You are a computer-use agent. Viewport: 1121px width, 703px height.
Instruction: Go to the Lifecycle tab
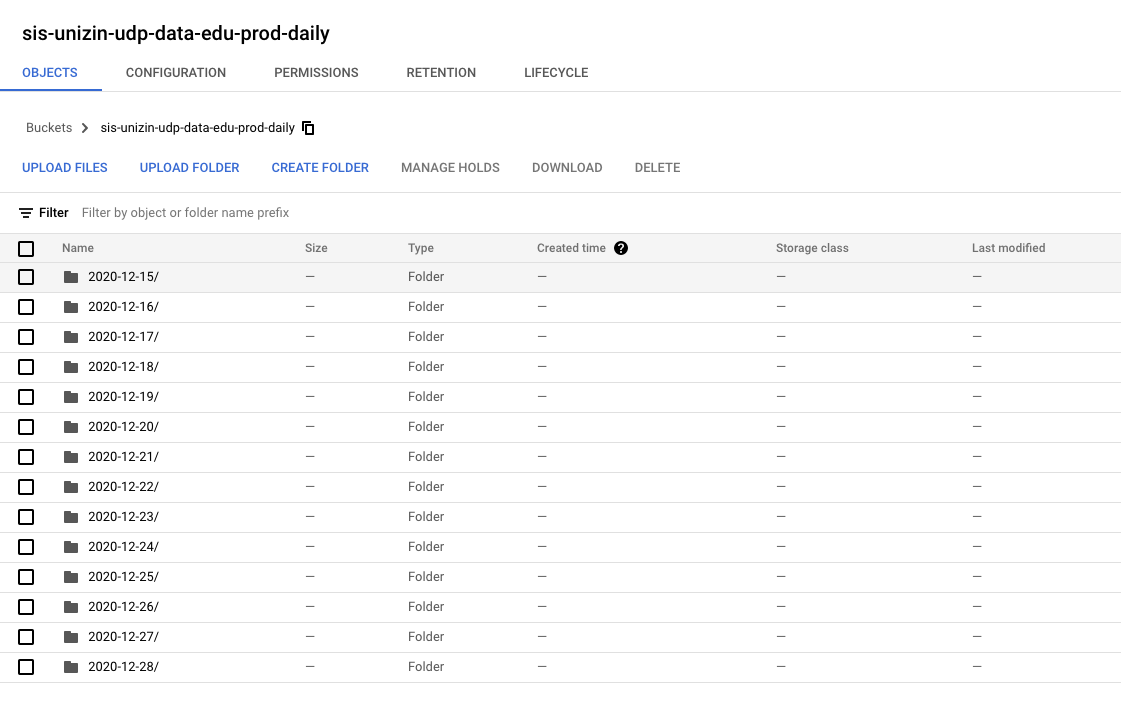click(556, 73)
